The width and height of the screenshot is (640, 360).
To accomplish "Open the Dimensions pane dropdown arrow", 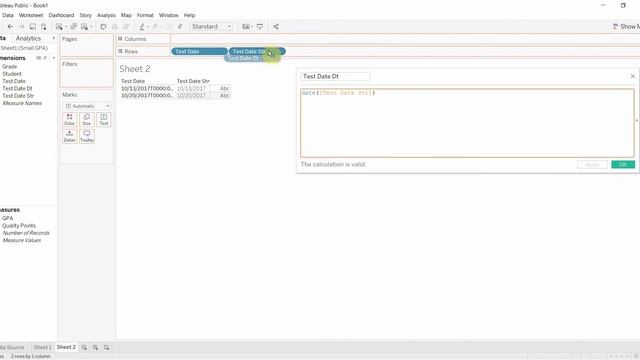I will 53,58.
